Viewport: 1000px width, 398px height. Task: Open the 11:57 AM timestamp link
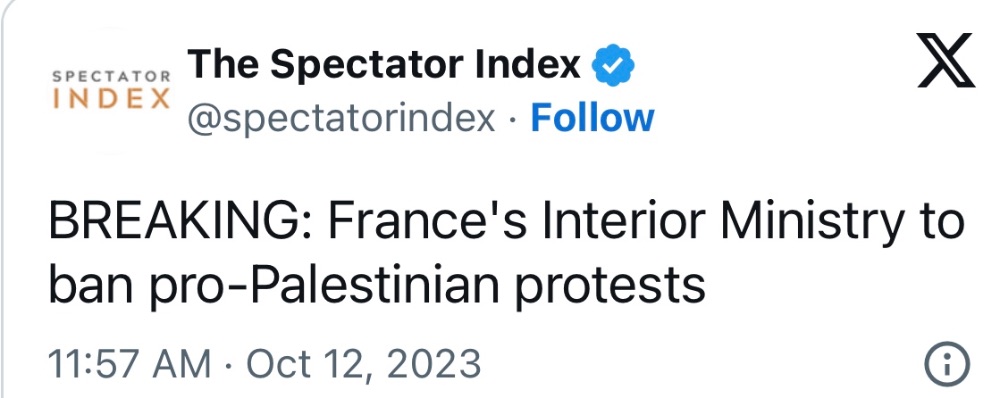pos(129,365)
